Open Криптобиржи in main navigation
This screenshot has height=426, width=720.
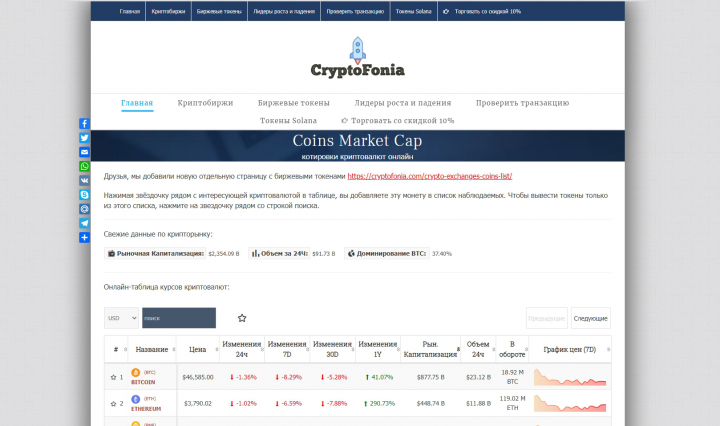coord(205,103)
